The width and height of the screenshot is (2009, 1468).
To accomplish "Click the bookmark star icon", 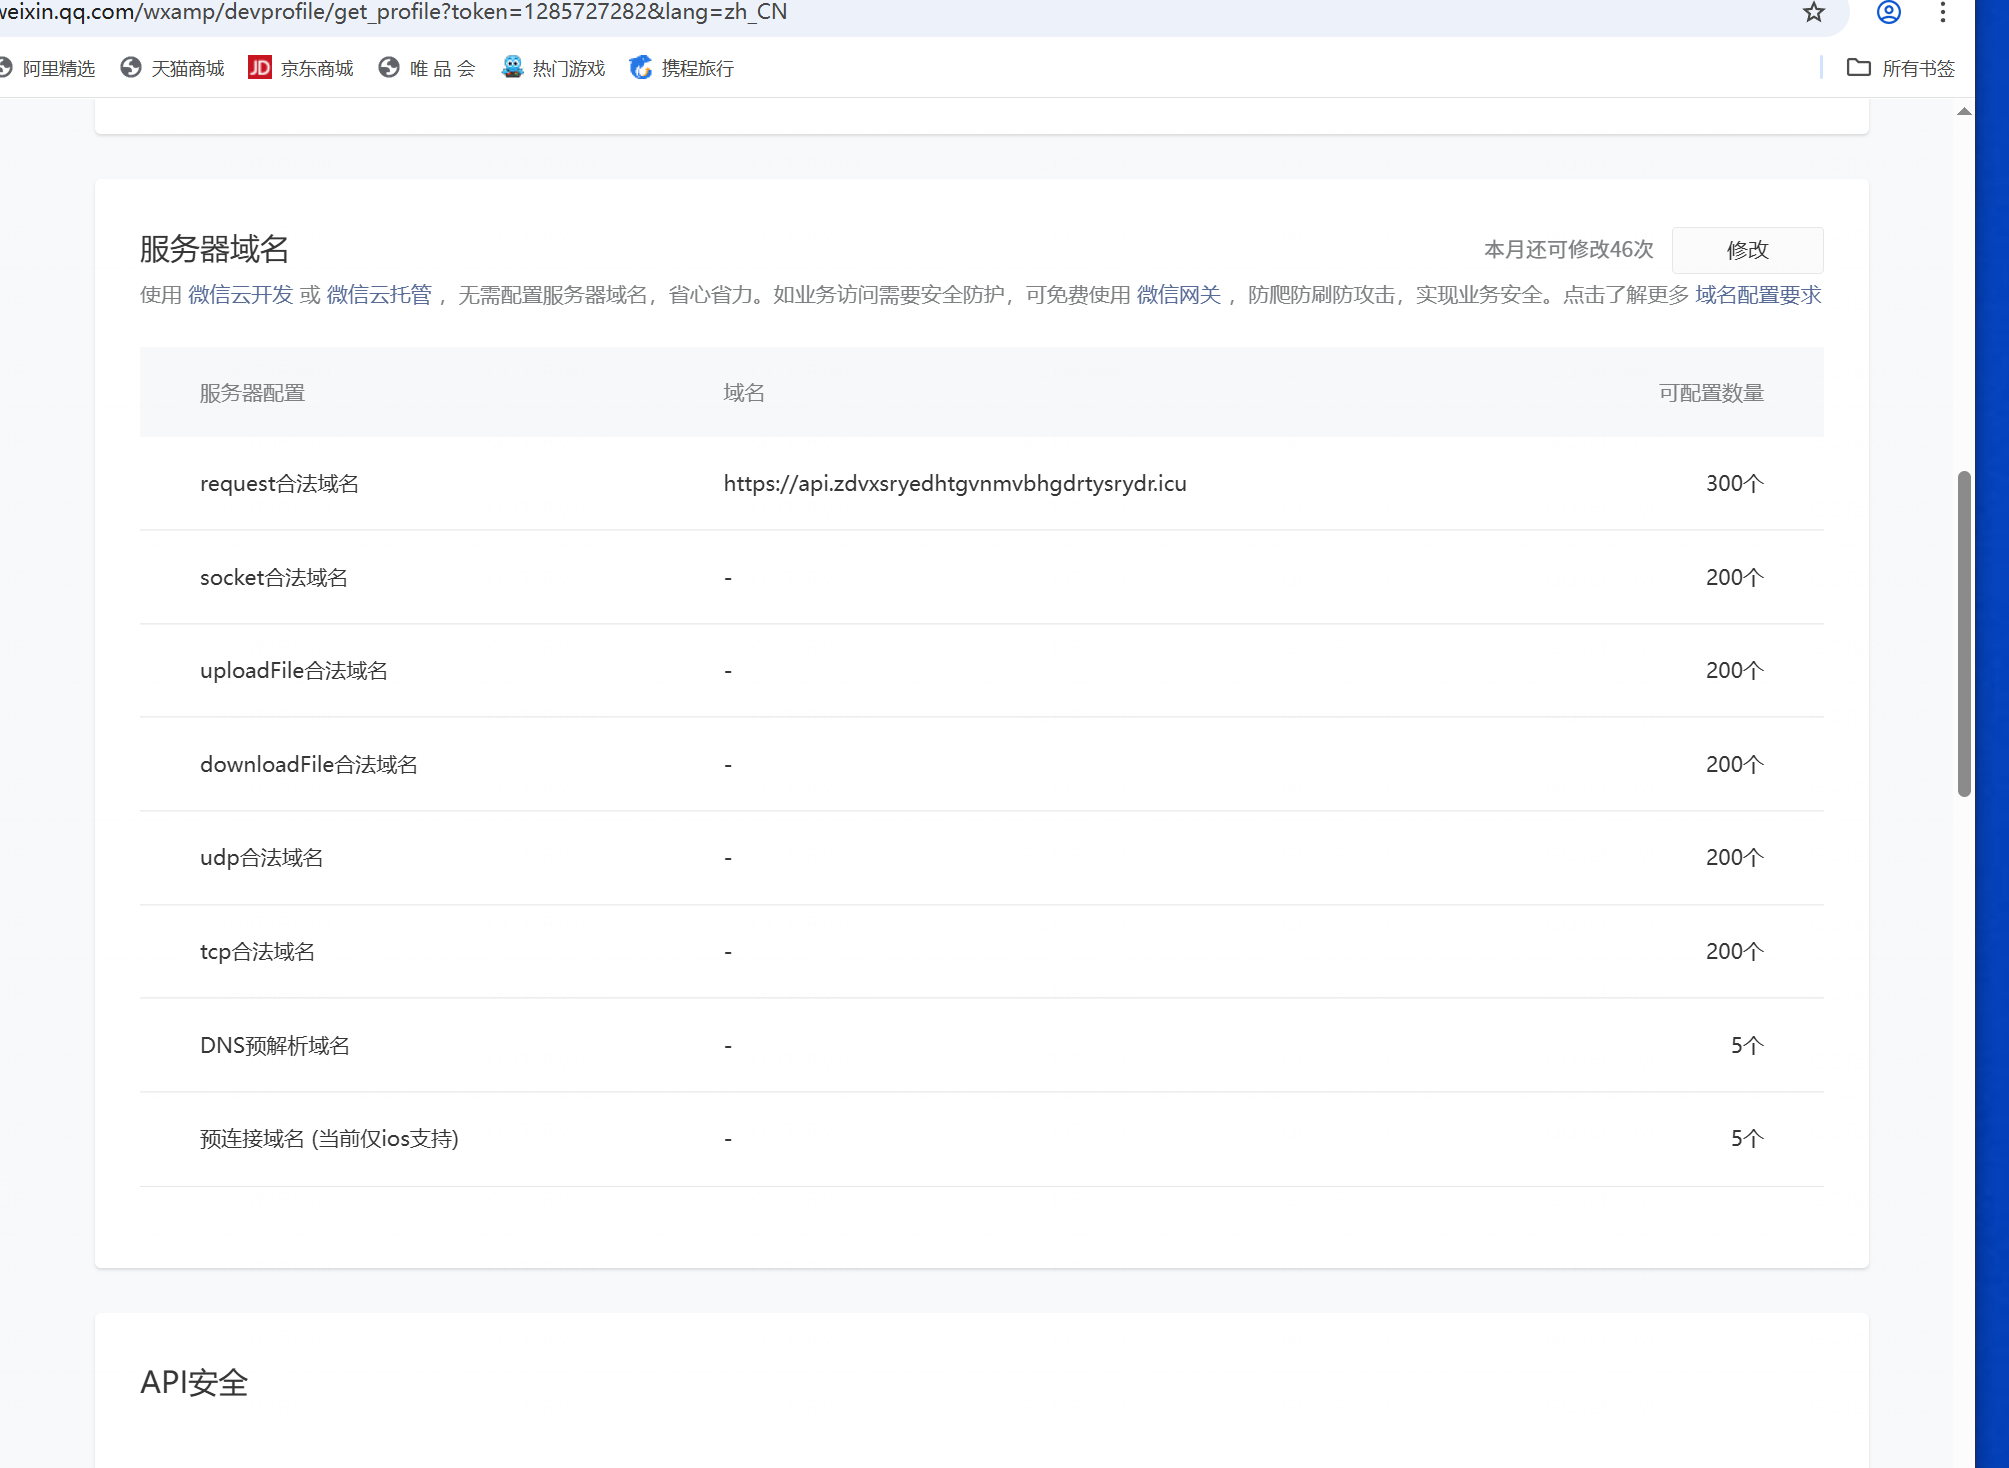I will tap(1814, 12).
